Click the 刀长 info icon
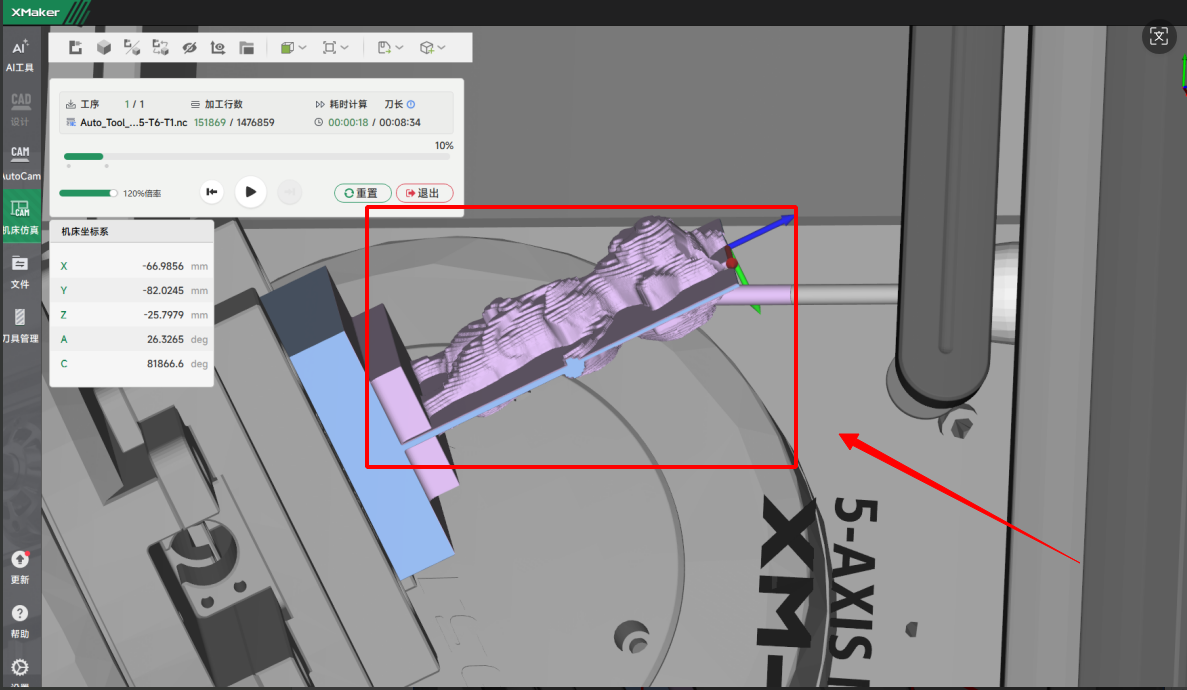This screenshot has width=1187, height=690. pyautogui.click(x=411, y=104)
